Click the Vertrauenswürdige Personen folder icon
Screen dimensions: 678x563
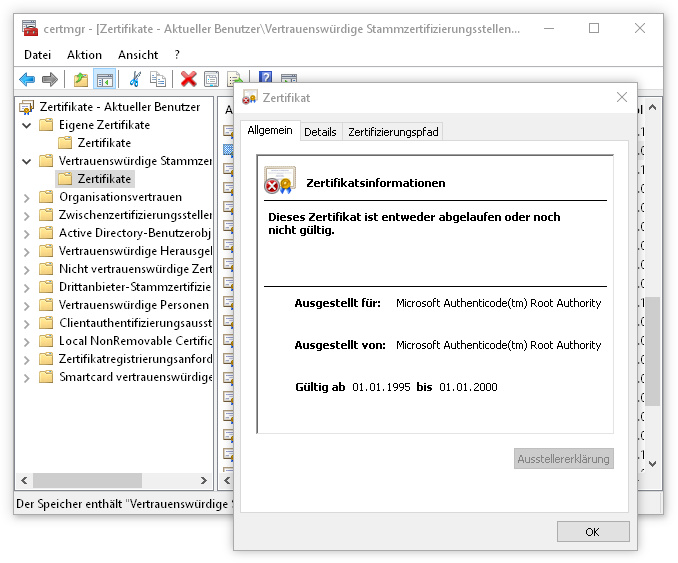pyautogui.click(x=46, y=305)
